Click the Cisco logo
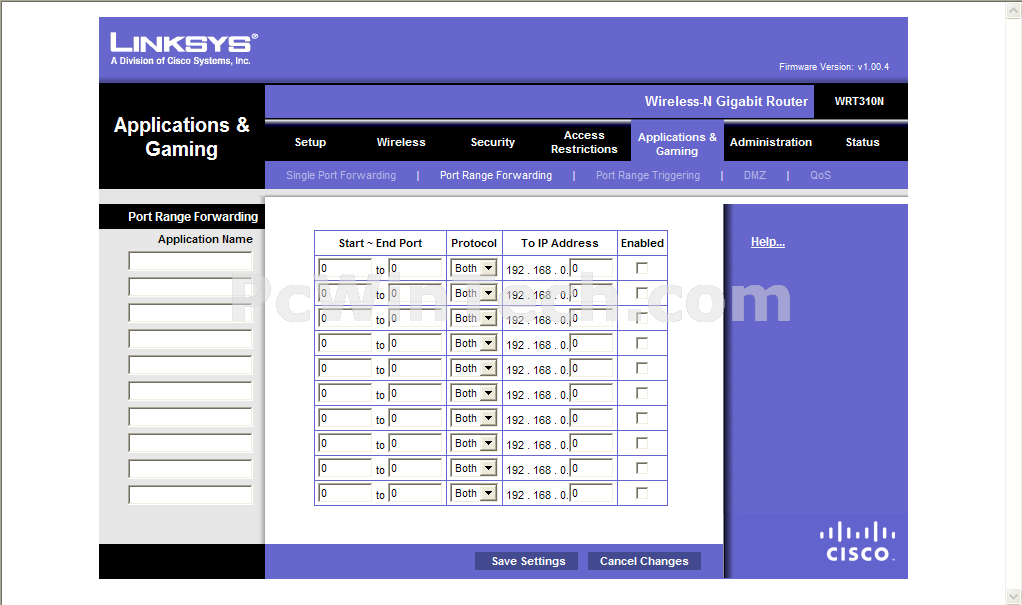The height and width of the screenshot is (605, 1022). (857, 541)
